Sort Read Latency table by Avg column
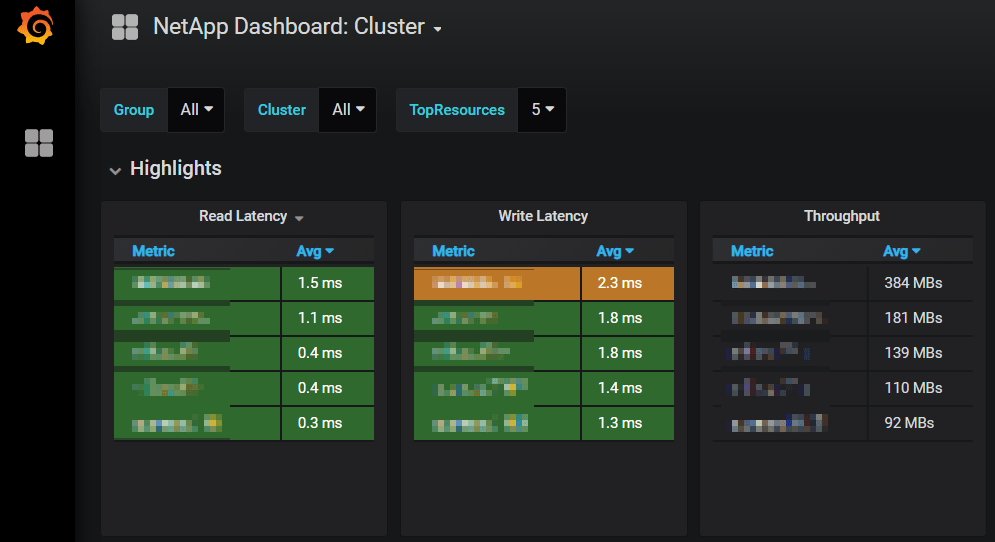The height and width of the screenshot is (542, 995). click(x=315, y=251)
